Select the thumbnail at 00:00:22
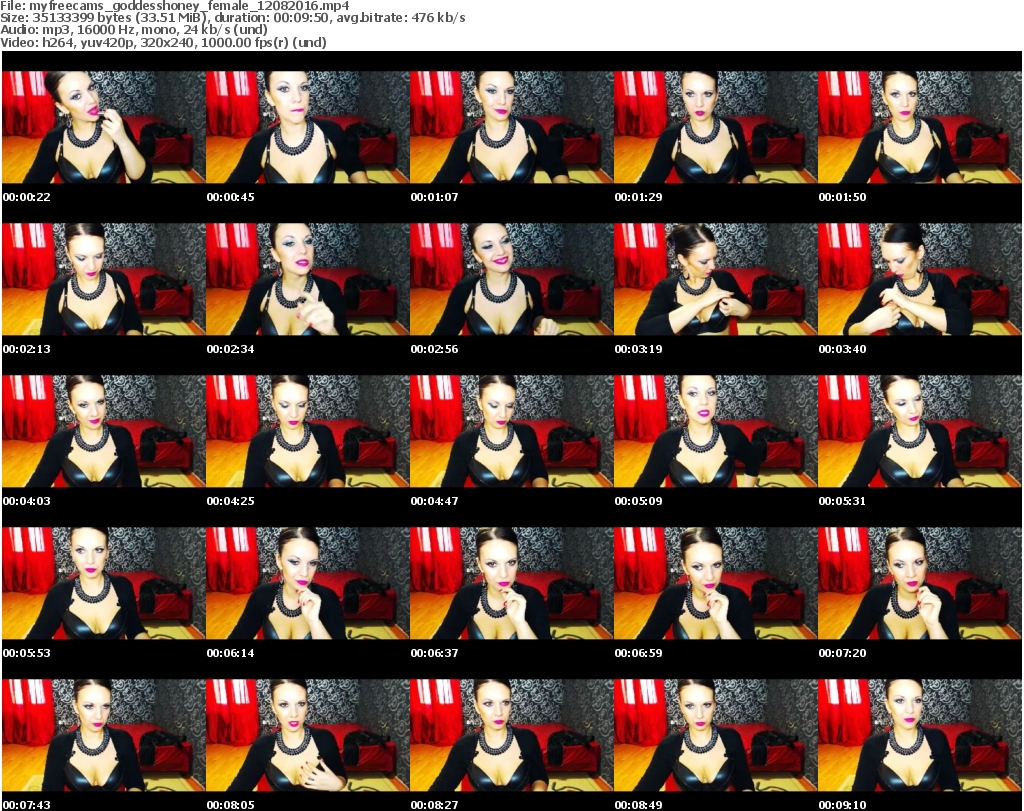1024x811 pixels. tap(103, 127)
